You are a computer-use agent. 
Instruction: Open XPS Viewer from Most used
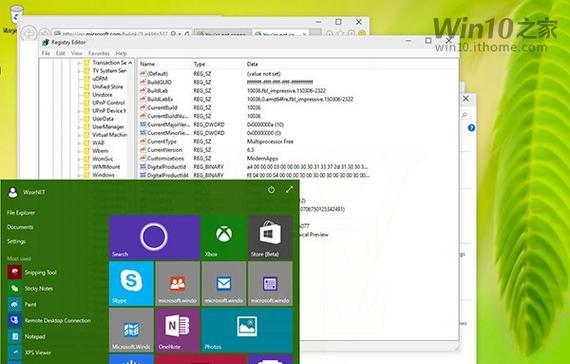tap(29, 352)
